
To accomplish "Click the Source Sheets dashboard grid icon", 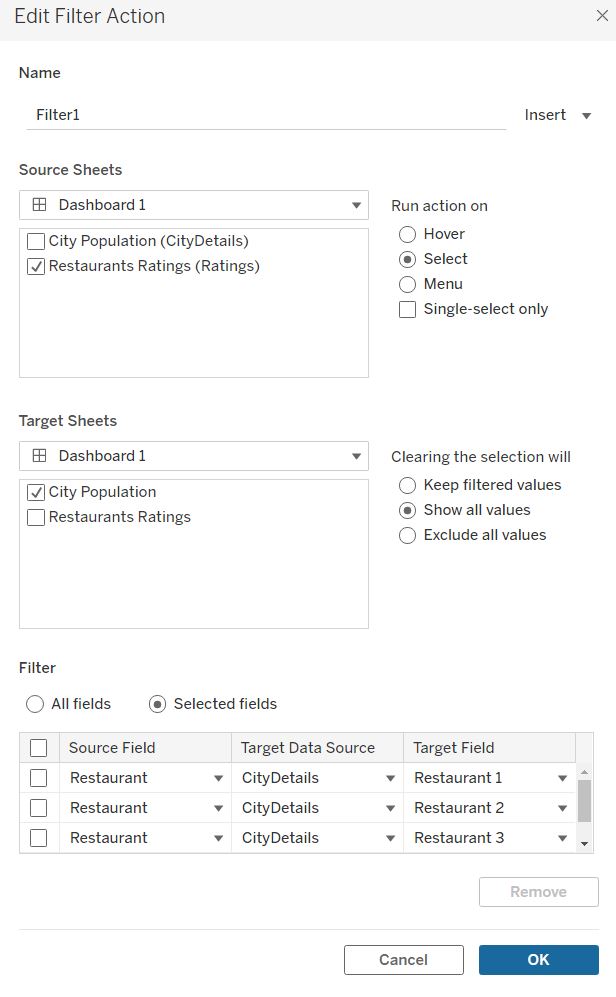I will point(40,205).
